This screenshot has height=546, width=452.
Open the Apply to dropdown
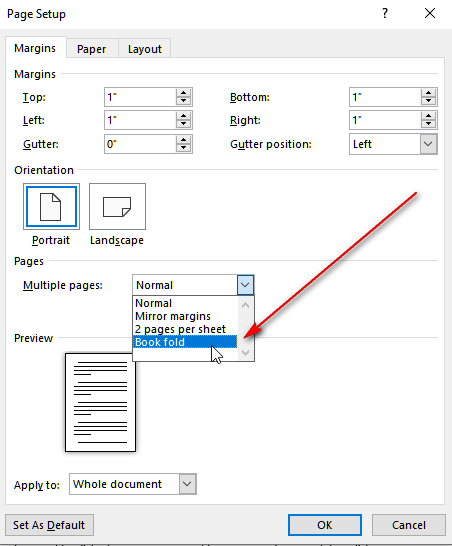pos(187,484)
